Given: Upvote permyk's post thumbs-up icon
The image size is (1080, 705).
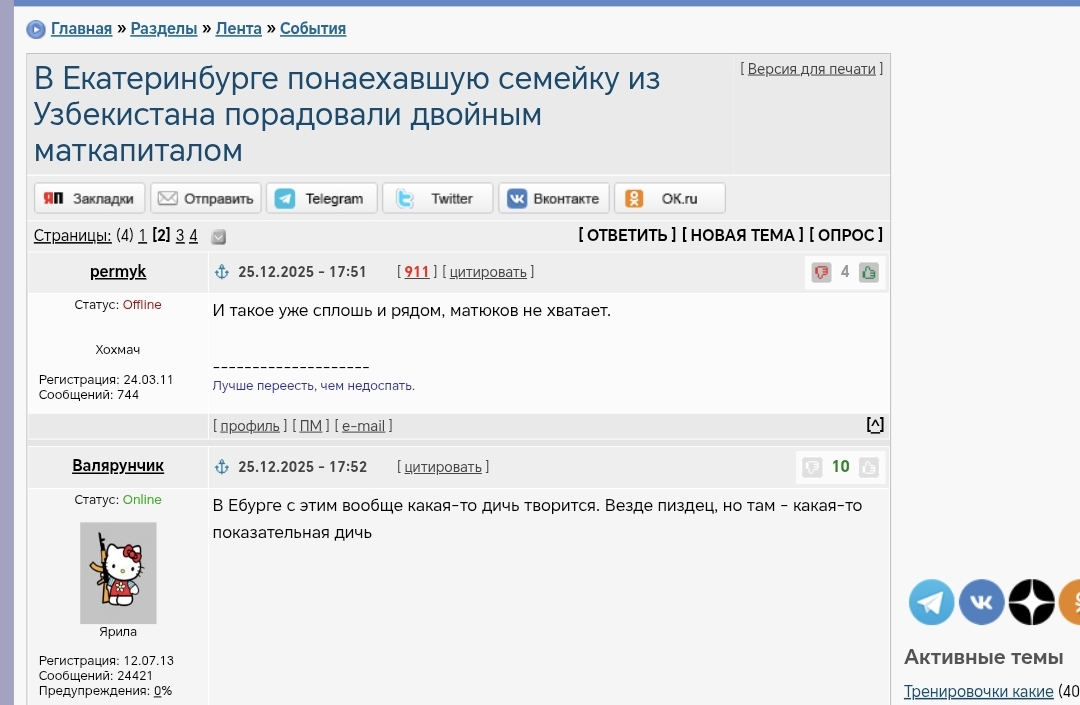Looking at the screenshot, I should (869, 273).
